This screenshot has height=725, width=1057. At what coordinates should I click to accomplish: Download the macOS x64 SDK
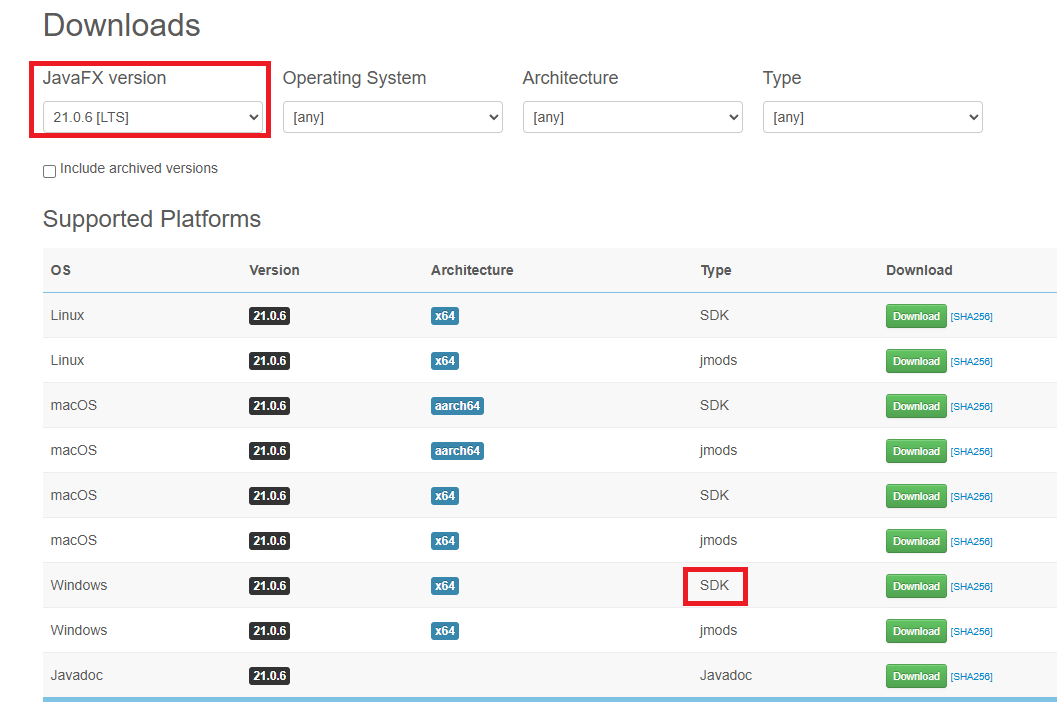[x=916, y=496]
